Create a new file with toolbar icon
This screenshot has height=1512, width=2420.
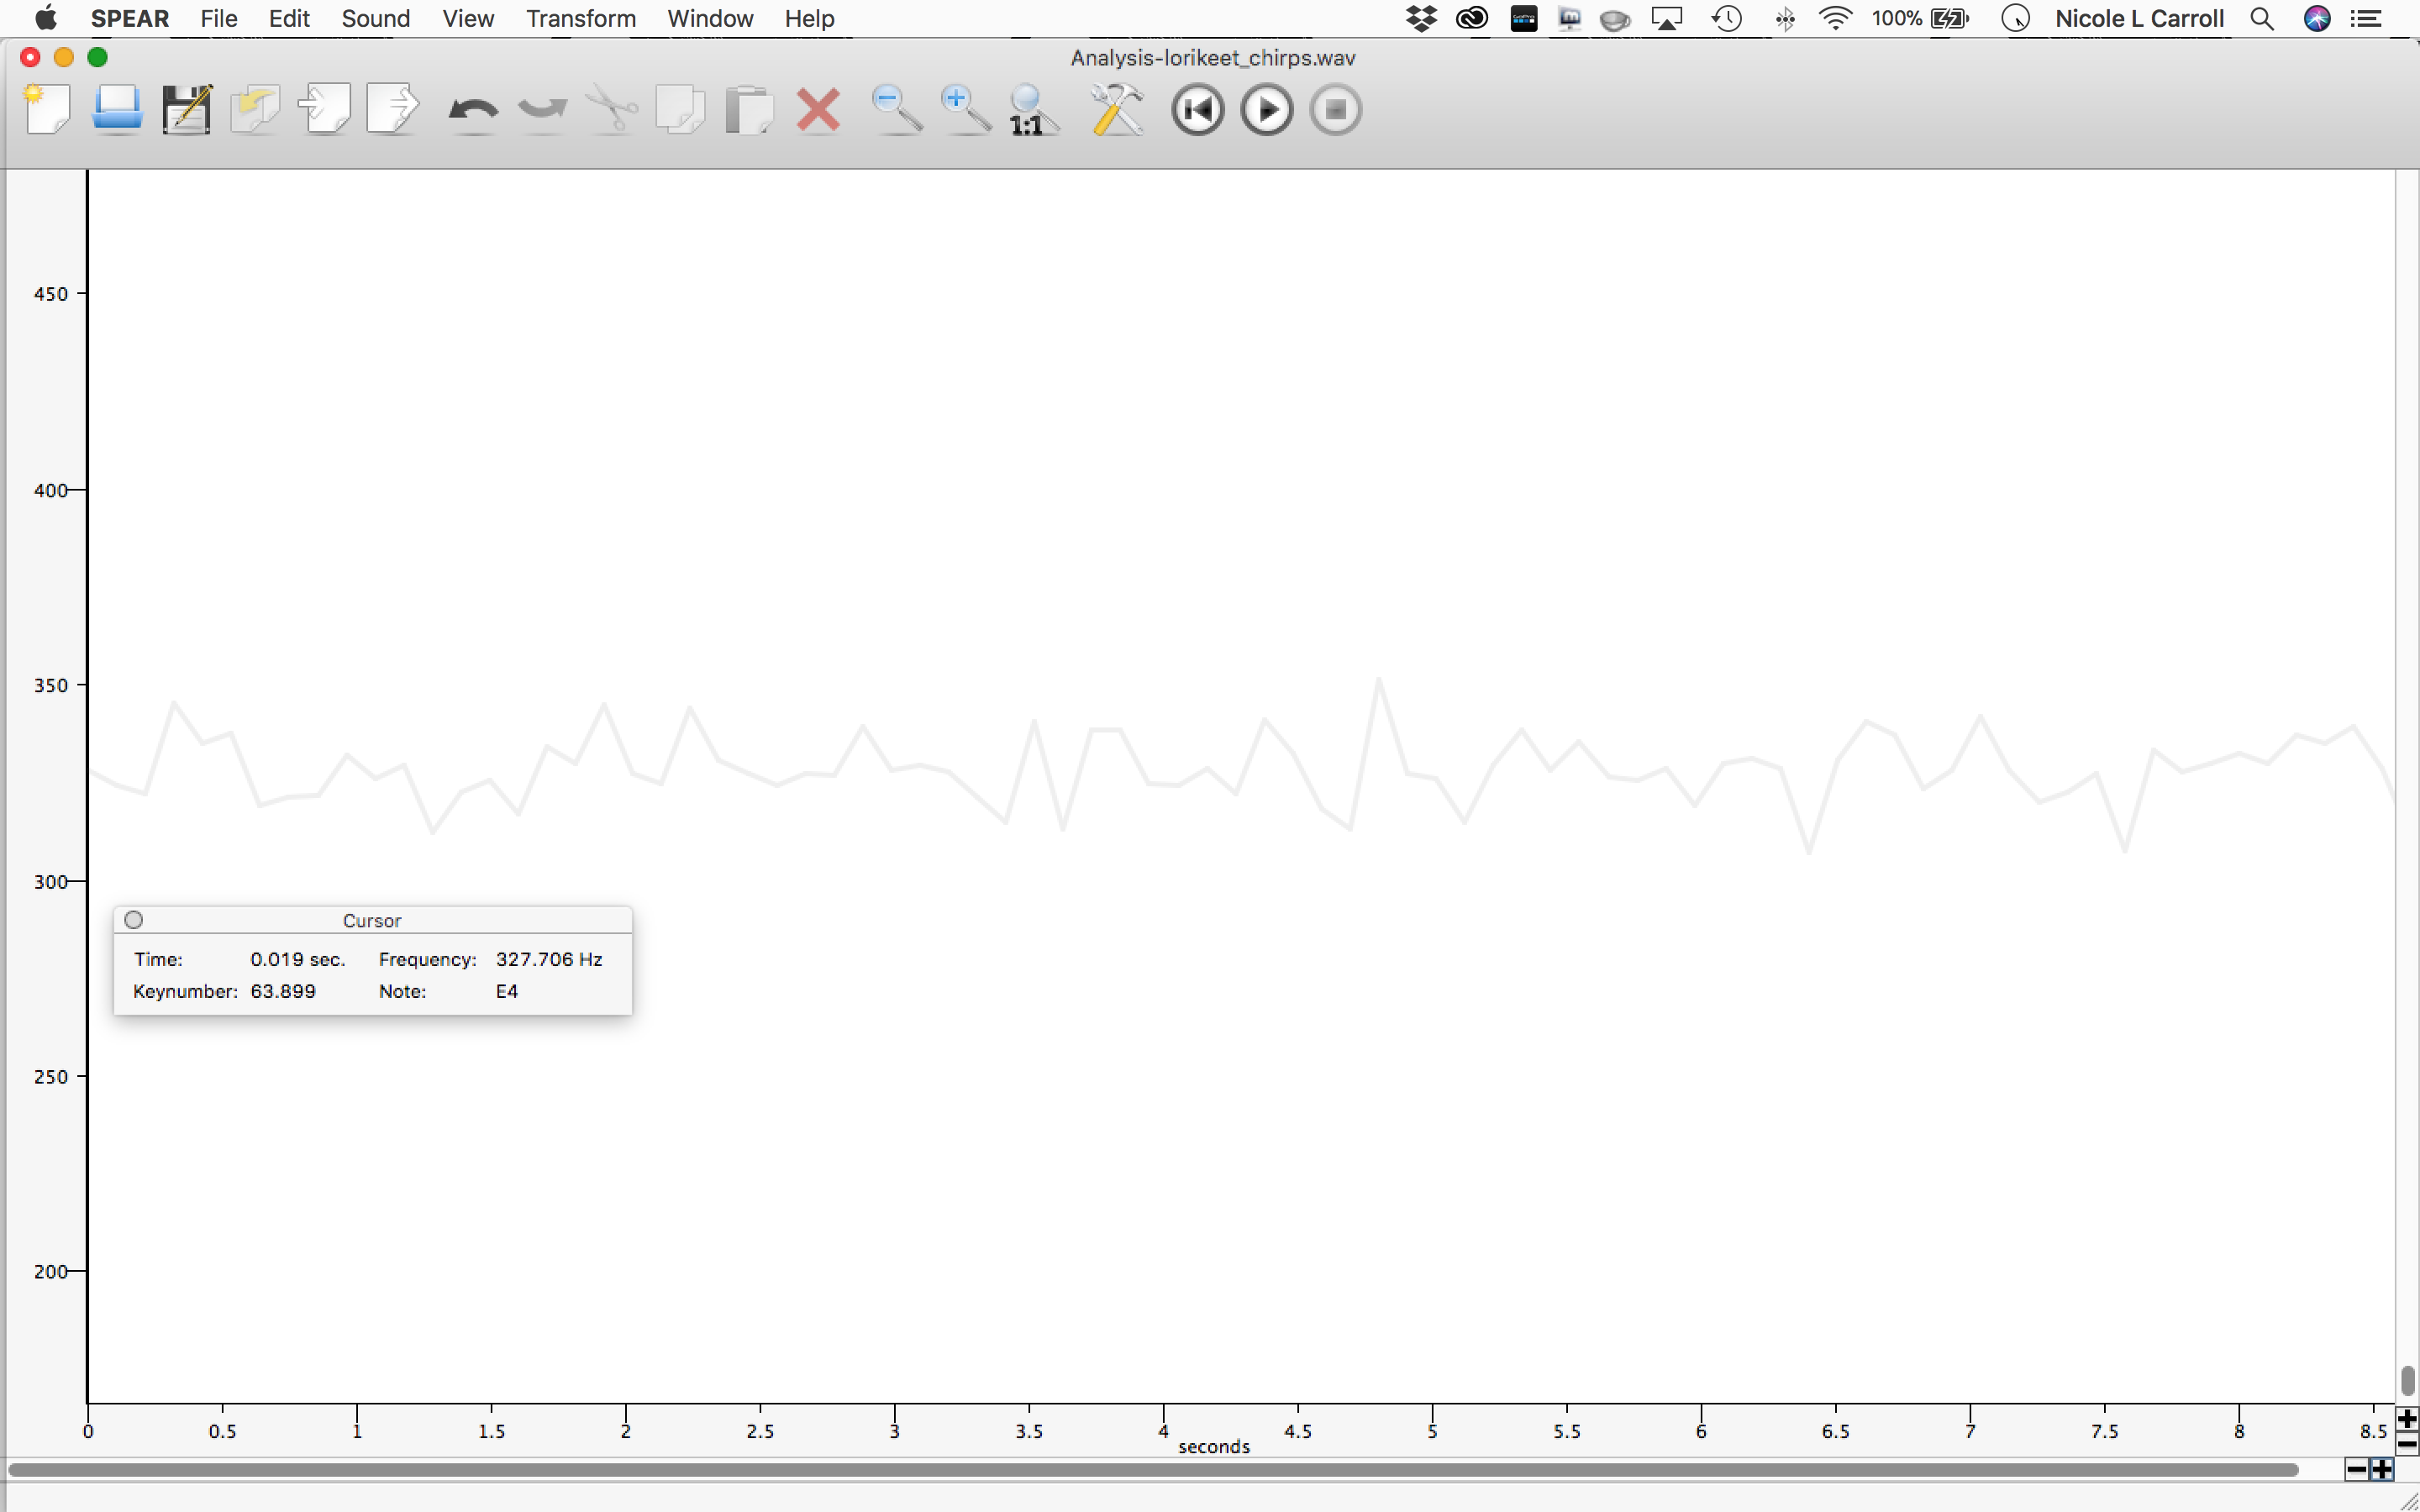tap(47, 109)
